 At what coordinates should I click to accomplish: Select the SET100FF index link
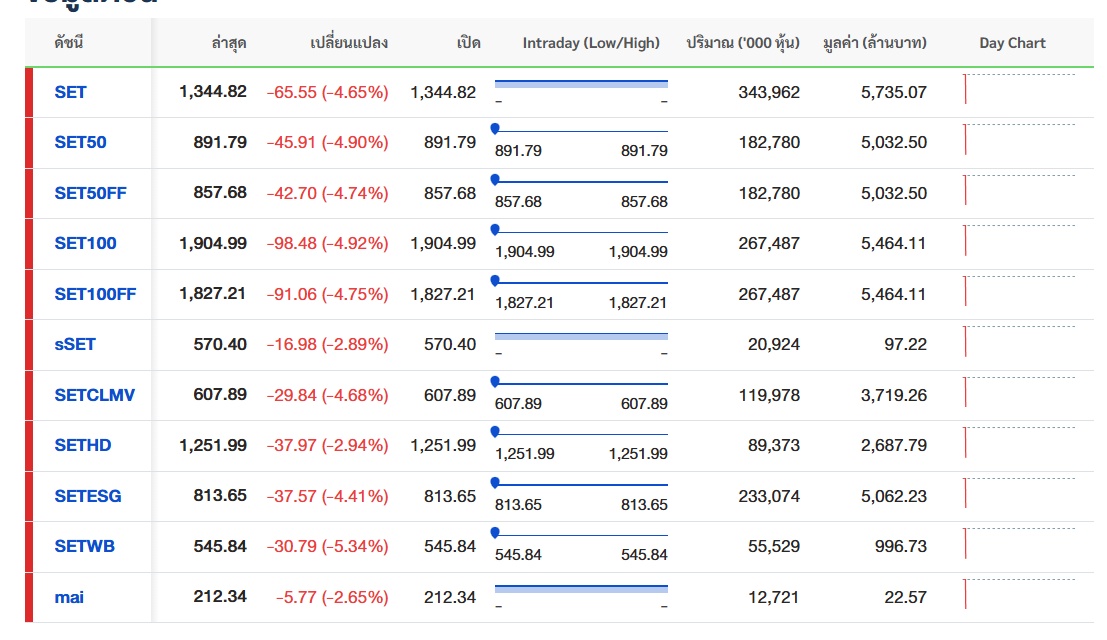(x=95, y=294)
